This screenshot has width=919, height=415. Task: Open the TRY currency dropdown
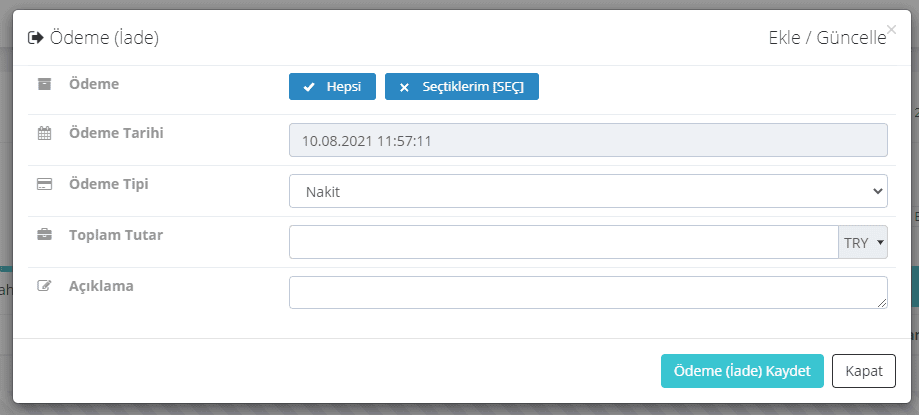[x=863, y=242]
